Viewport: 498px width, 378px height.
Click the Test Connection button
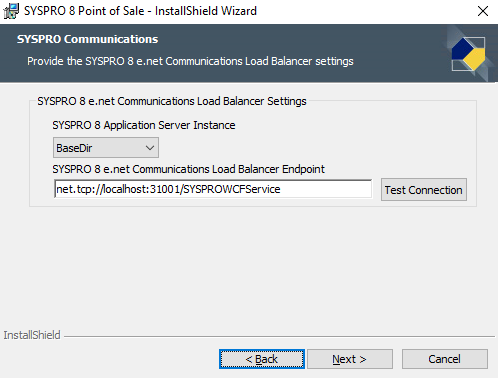coord(424,190)
